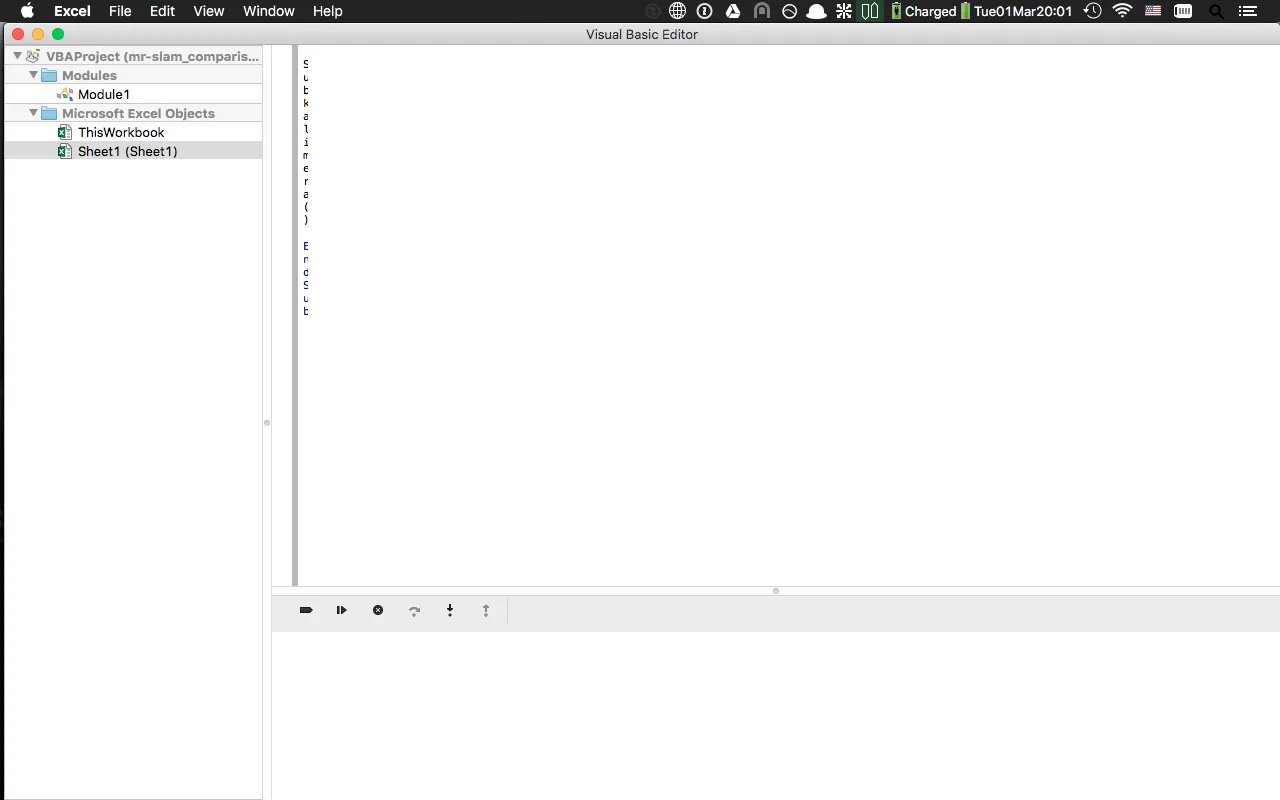Click the arch-shaped menu bar icon
The width and height of the screenshot is (1280, 800).
(x=762, y=11)
